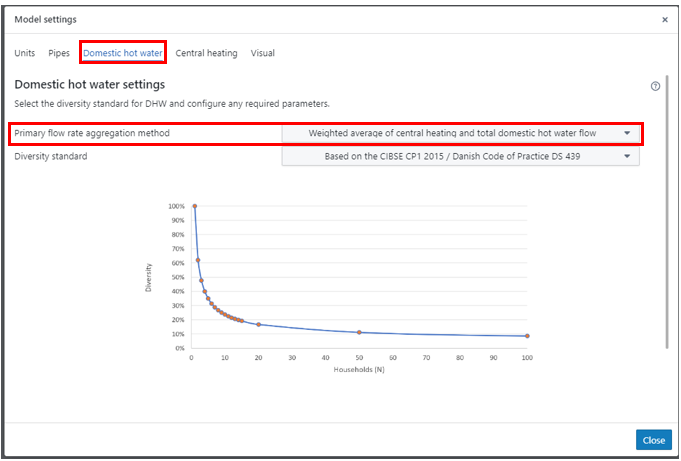The width and height of the screenshot is (681, 461).
Task: Click the data point at 50 households
Action: pos(360,332)
